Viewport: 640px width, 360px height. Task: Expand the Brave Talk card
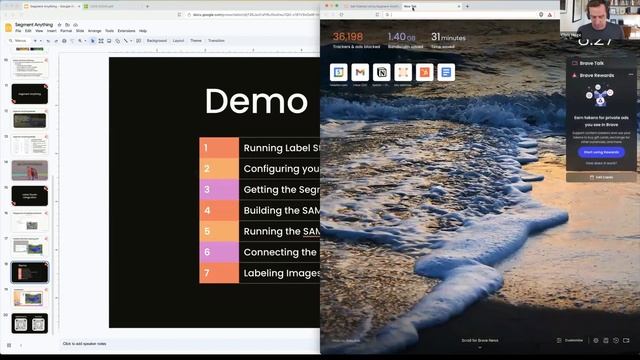(601, 63)
